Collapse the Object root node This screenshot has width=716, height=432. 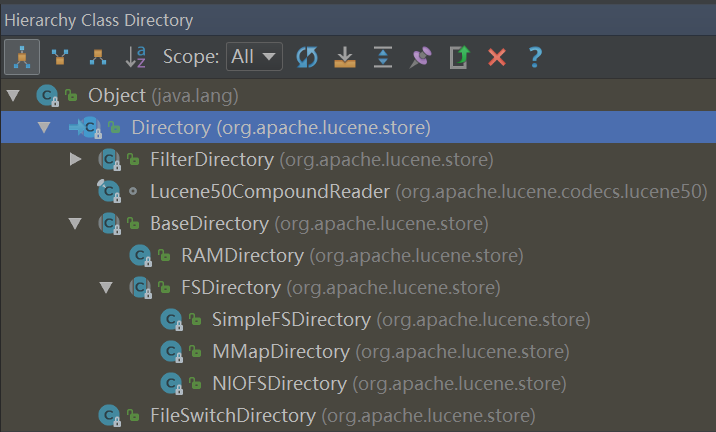pyautogui.click(x=13, y=96)
